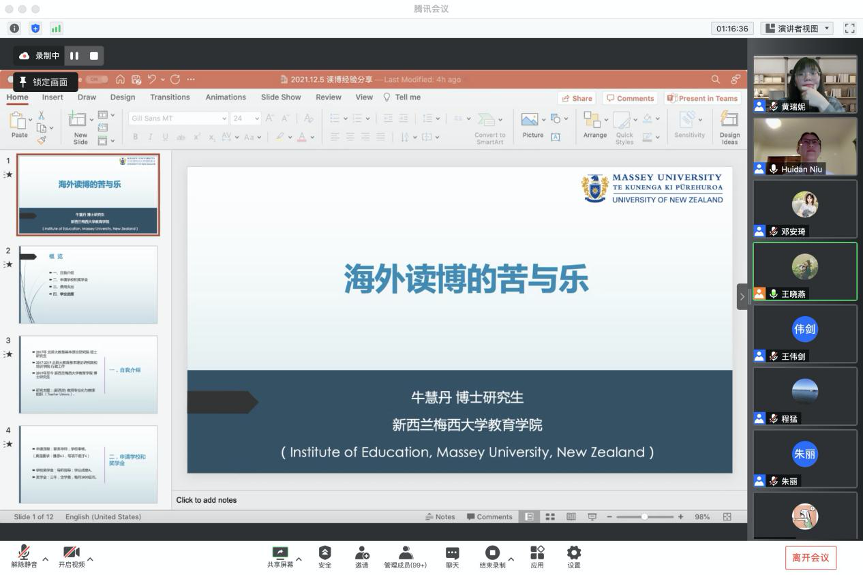Image resolution: width=864 pixels, height=575 pixels.
Task: Click the Share Screen (共享屏幕) icon
Action: 280,552
